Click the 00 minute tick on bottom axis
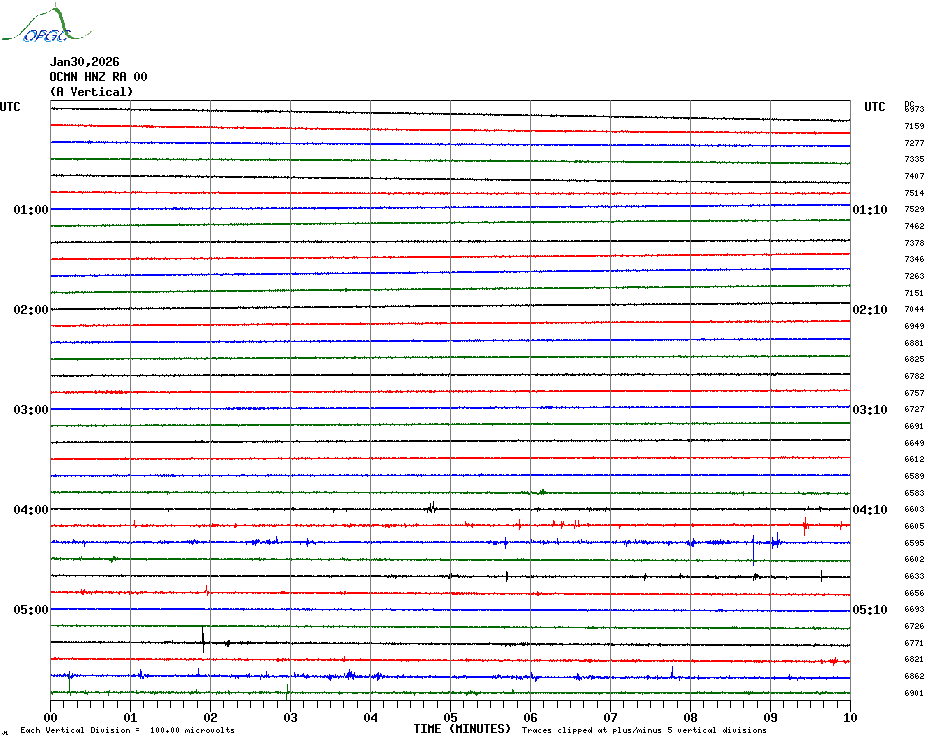The image size is (930, 744). (x=51, y=717)
